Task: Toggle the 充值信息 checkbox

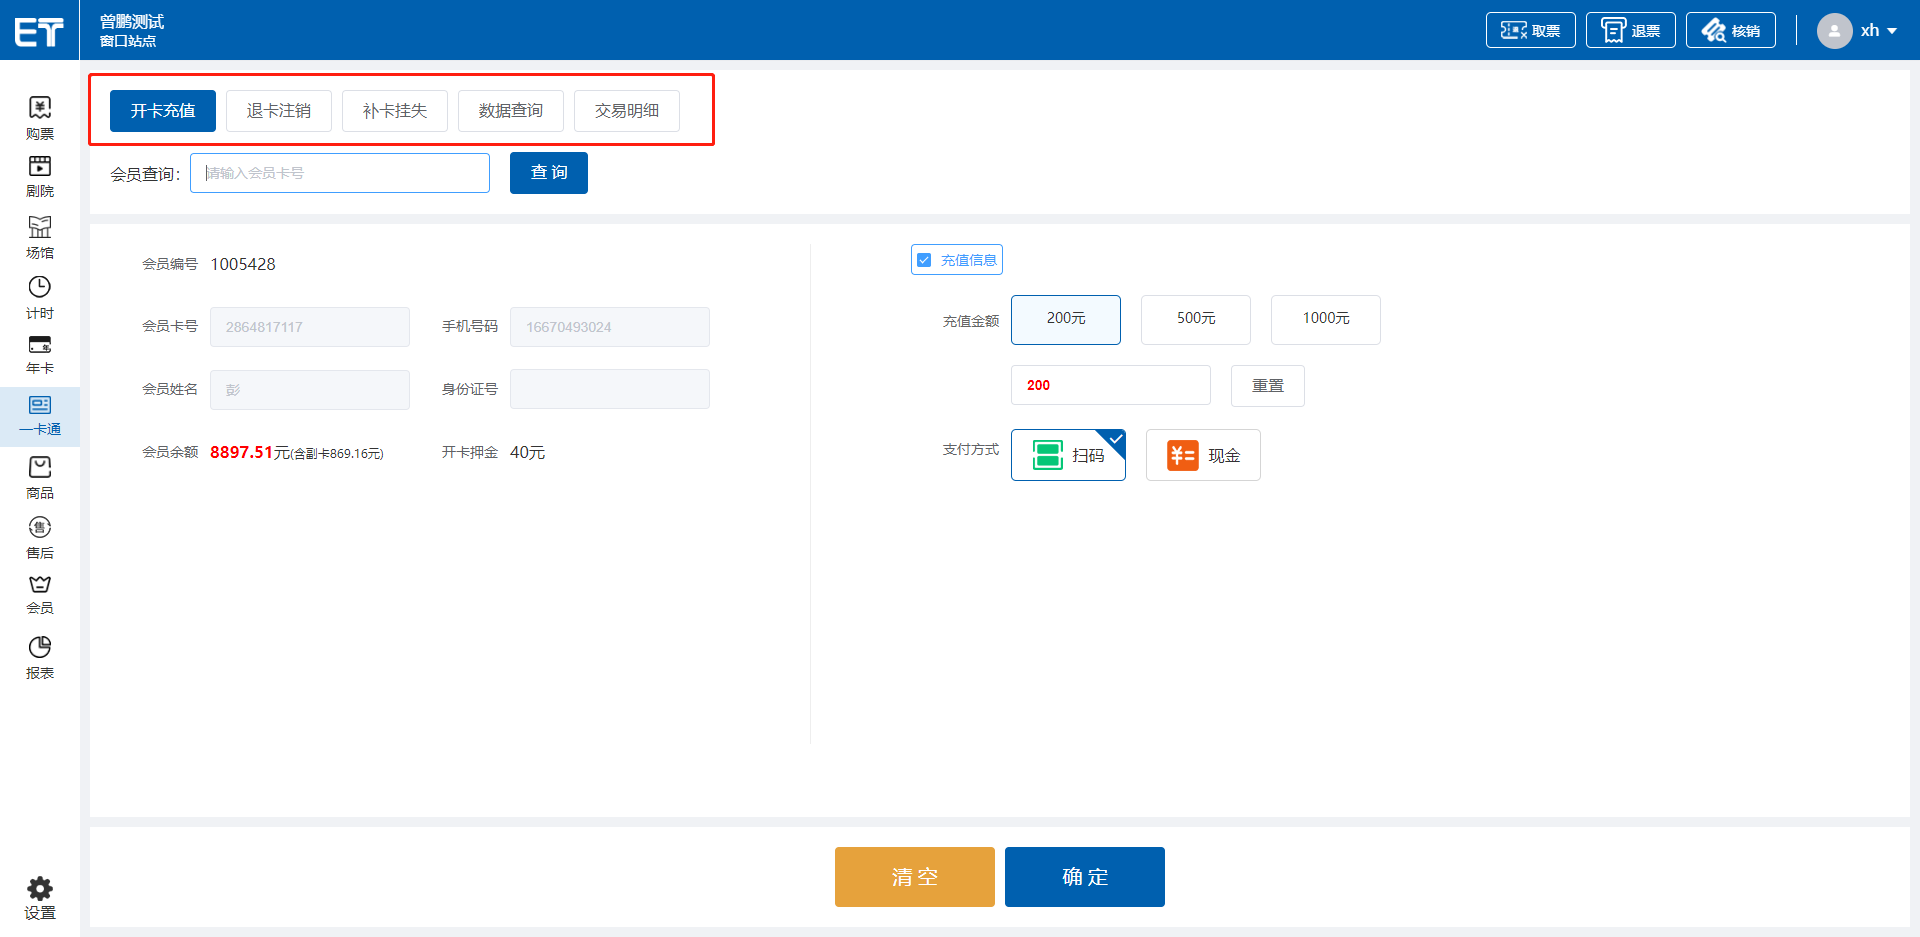Action: [x=924, y=260]
